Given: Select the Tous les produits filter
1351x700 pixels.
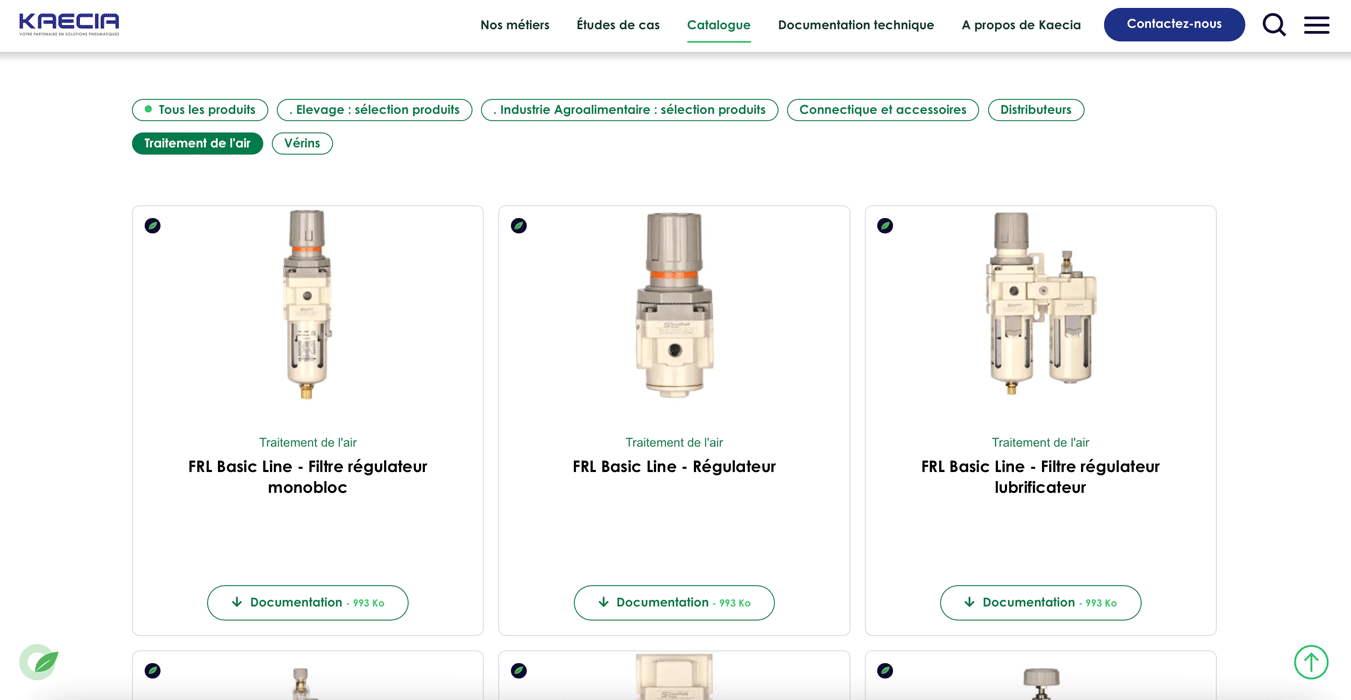Looking at the screenshot, I should (x=200, y=110).
